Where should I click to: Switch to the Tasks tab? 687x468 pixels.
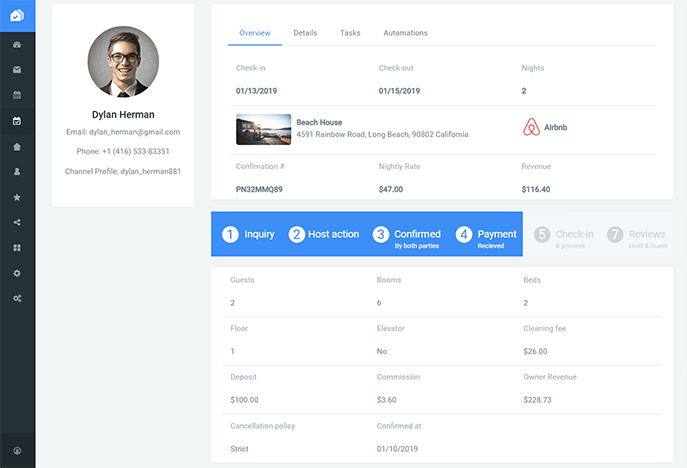(x=350, y=33)
